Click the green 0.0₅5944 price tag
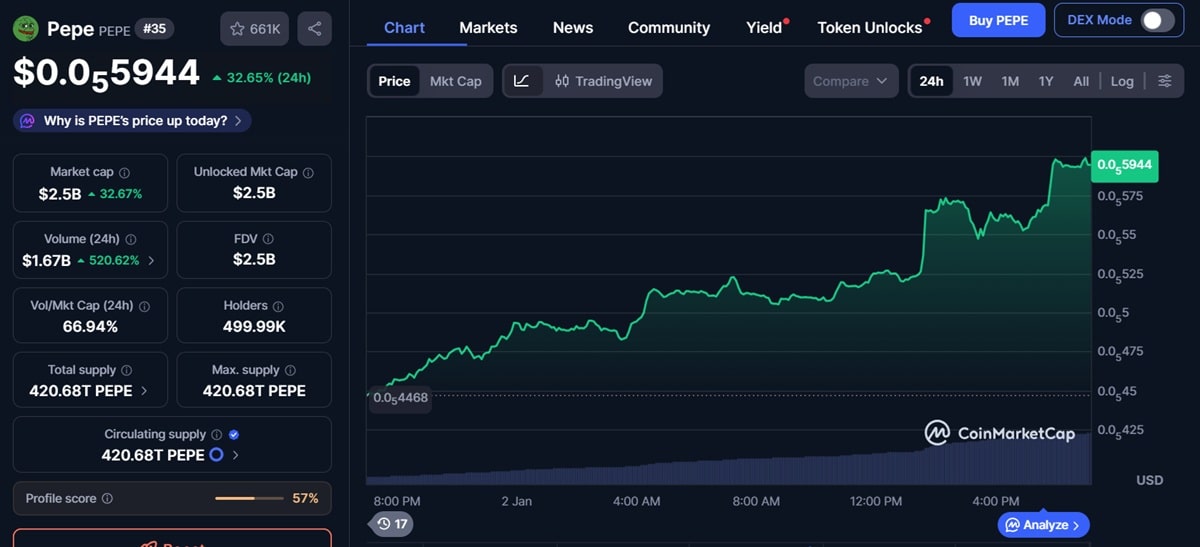This screenshot has width=1200, height=547. pyautogui.click(x=1125, y=164)
